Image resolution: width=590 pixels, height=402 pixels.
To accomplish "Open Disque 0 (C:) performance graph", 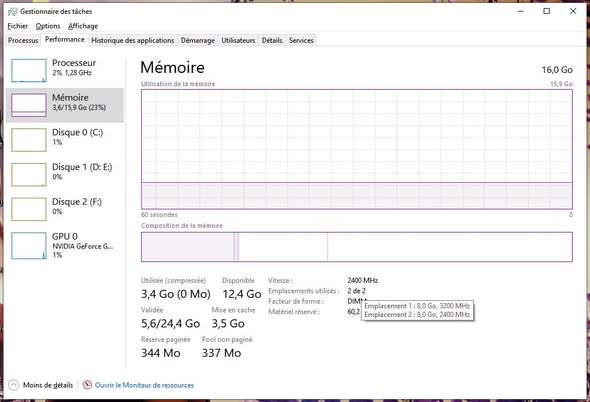I will tap(29, 140).
